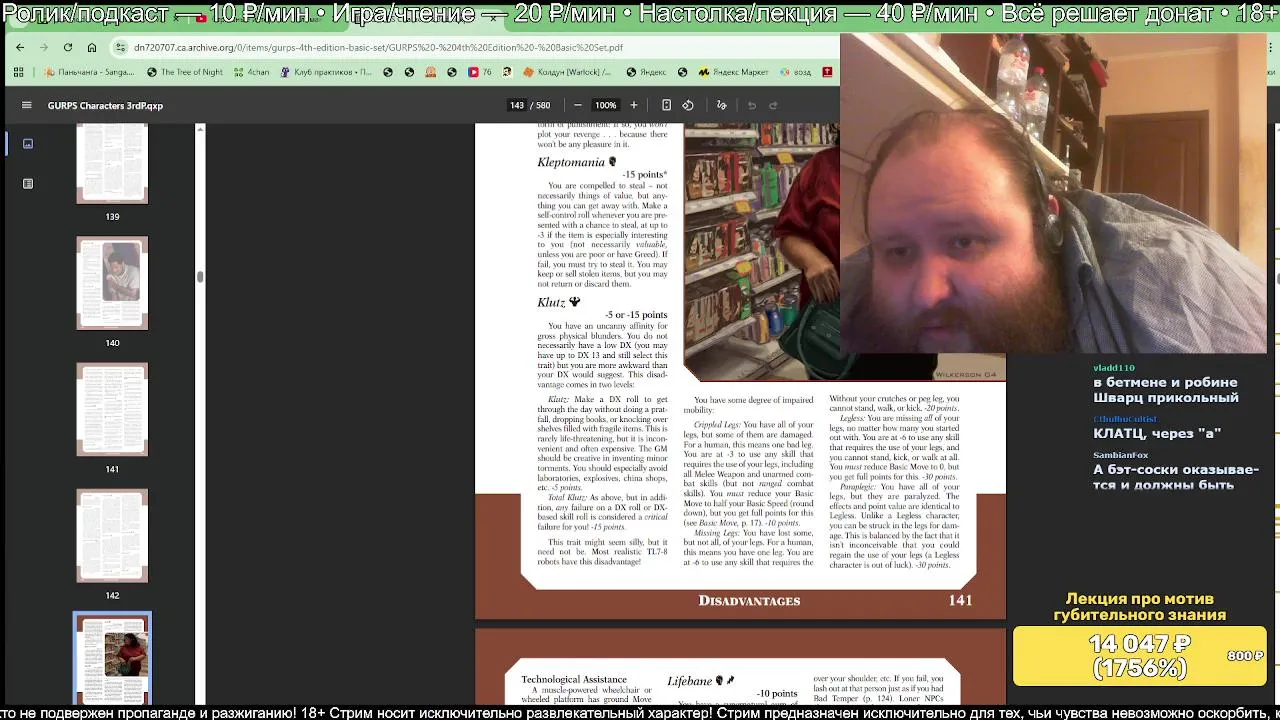Show page thumbnails view in sidebar
1280x720 pixels.
click(x=27, y=144)
